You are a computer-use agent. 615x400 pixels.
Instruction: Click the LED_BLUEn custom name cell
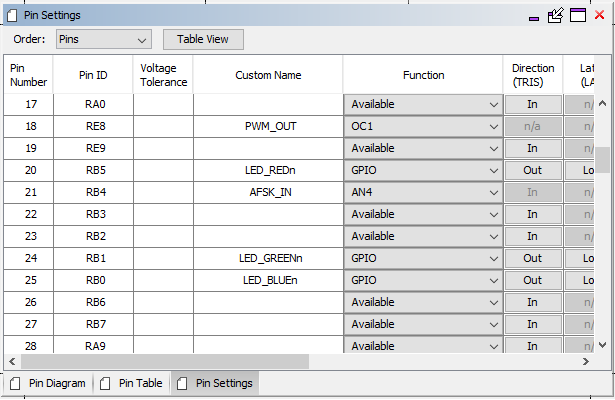tap(268, 280)
